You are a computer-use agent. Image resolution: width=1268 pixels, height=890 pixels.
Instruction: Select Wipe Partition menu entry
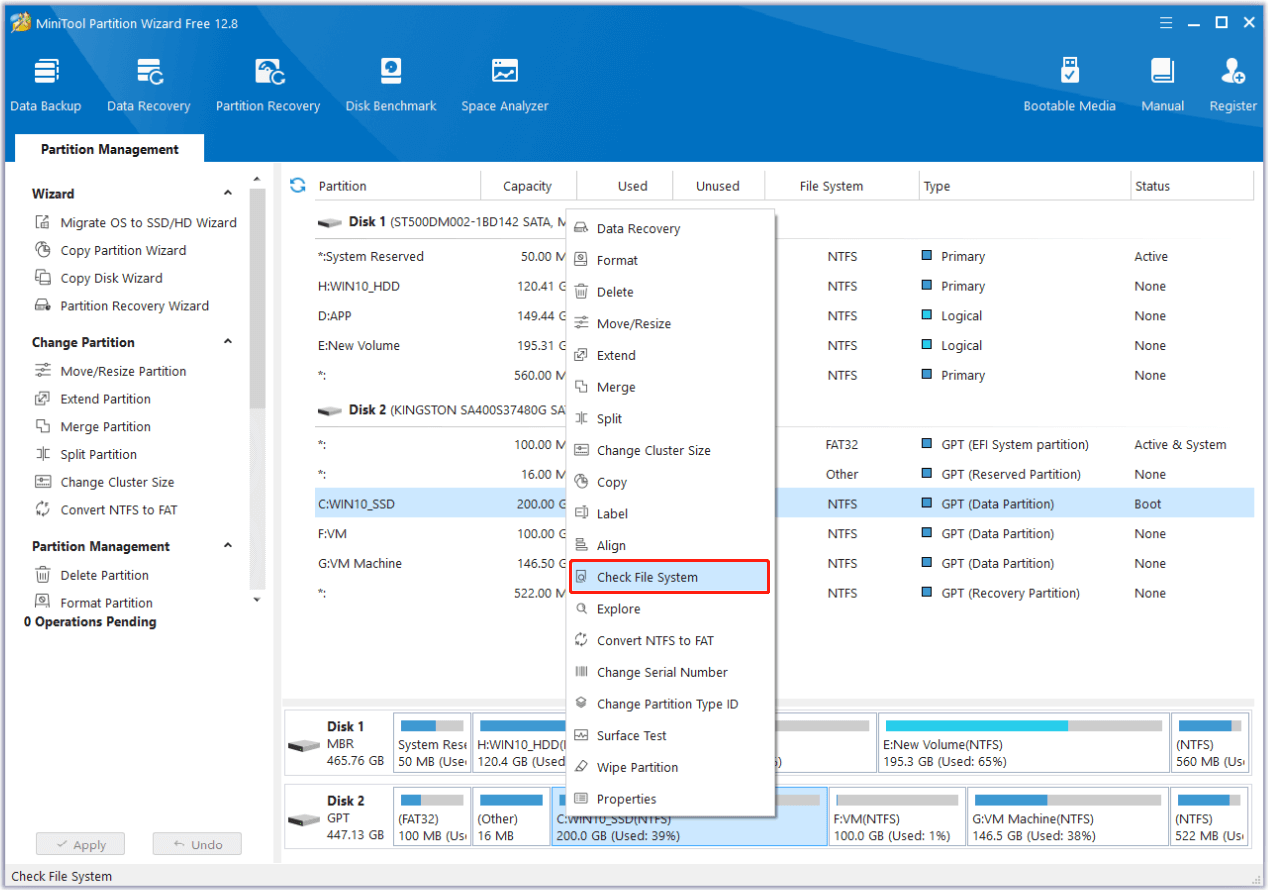click(x=637, y=768)
